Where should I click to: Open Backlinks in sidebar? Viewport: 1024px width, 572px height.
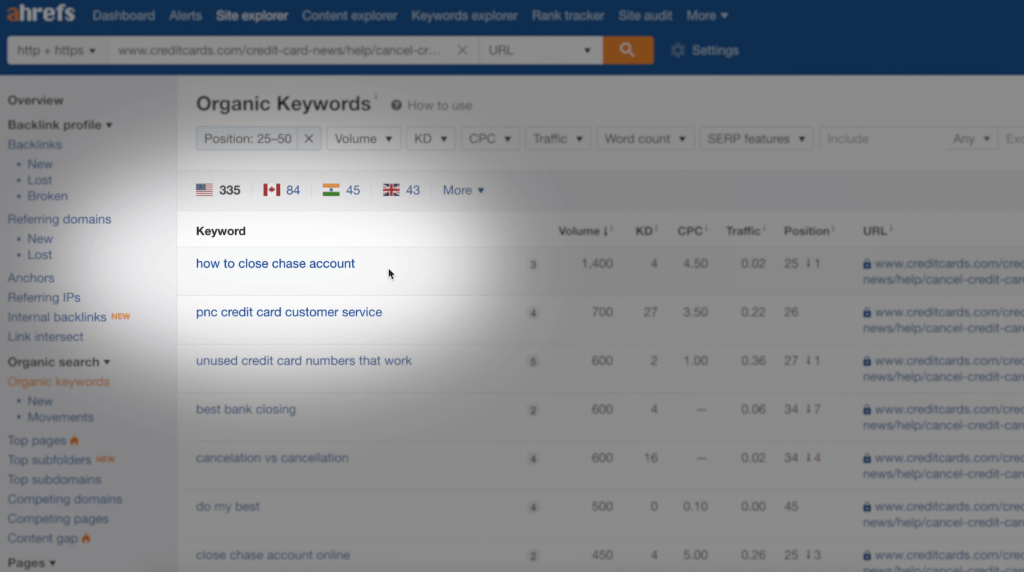(35, 144)
